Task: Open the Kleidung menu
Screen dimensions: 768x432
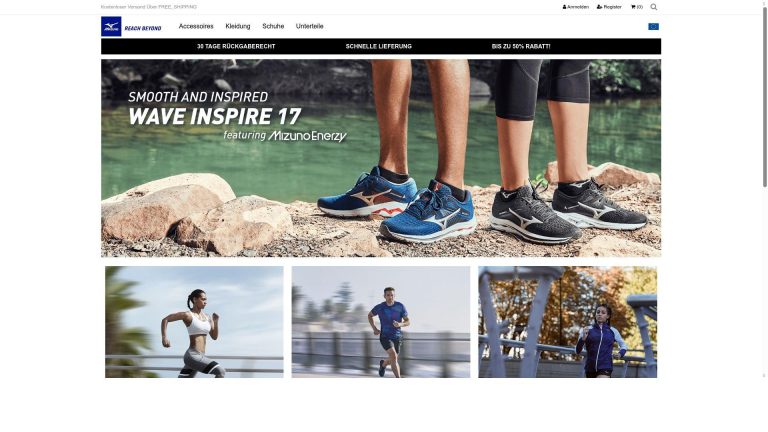Action: (238, 26)
